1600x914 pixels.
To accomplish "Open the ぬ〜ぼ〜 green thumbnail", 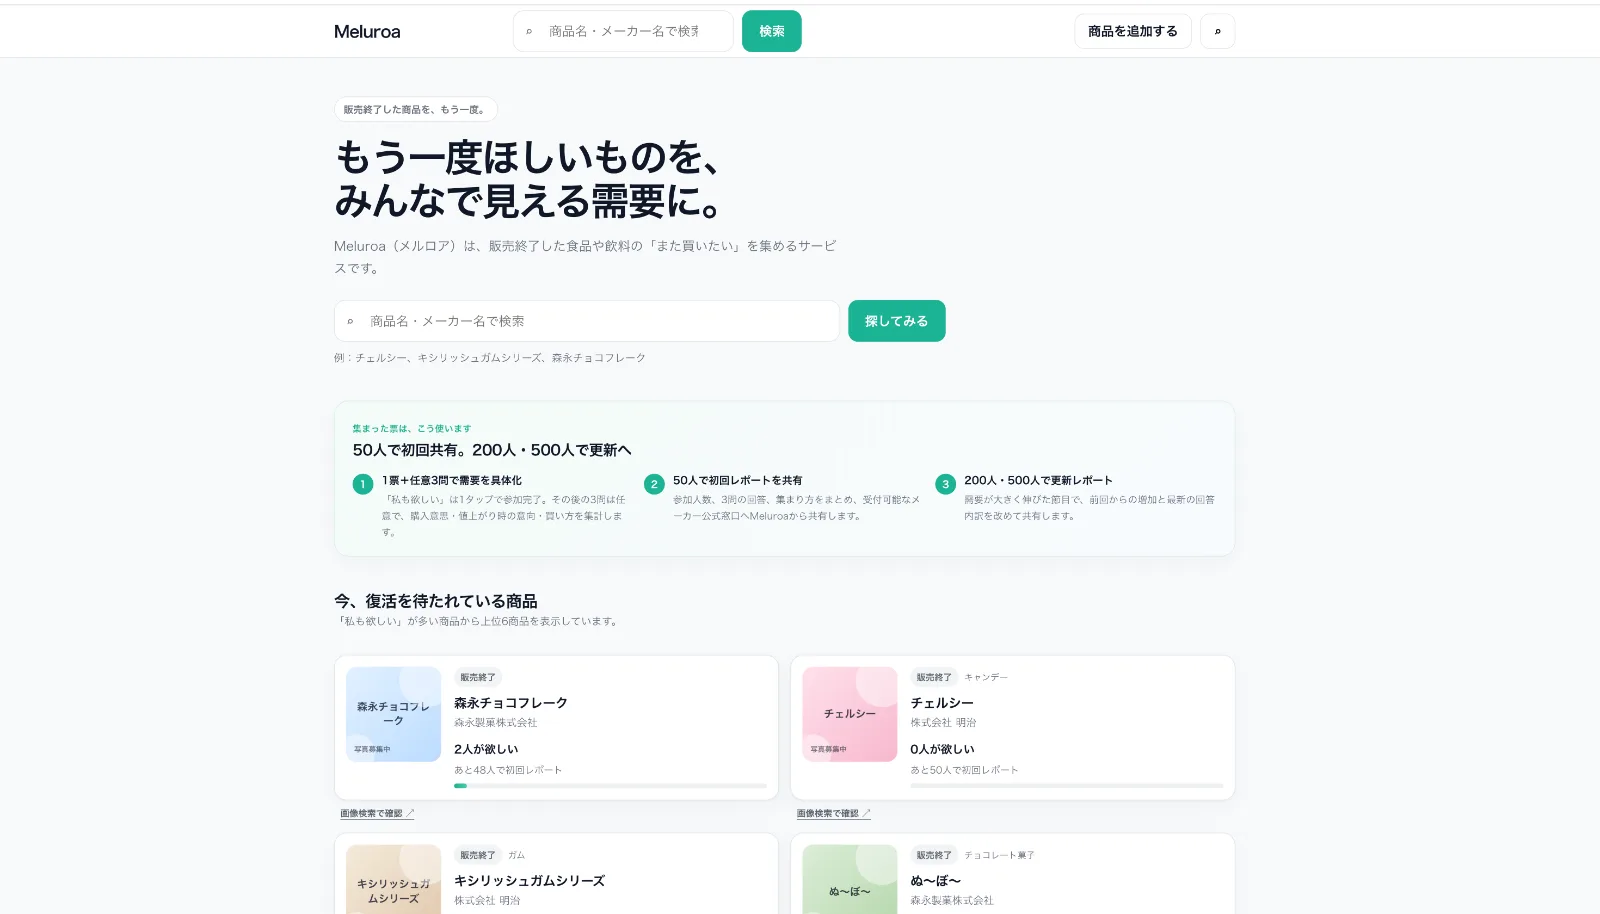I will [849, 879].
